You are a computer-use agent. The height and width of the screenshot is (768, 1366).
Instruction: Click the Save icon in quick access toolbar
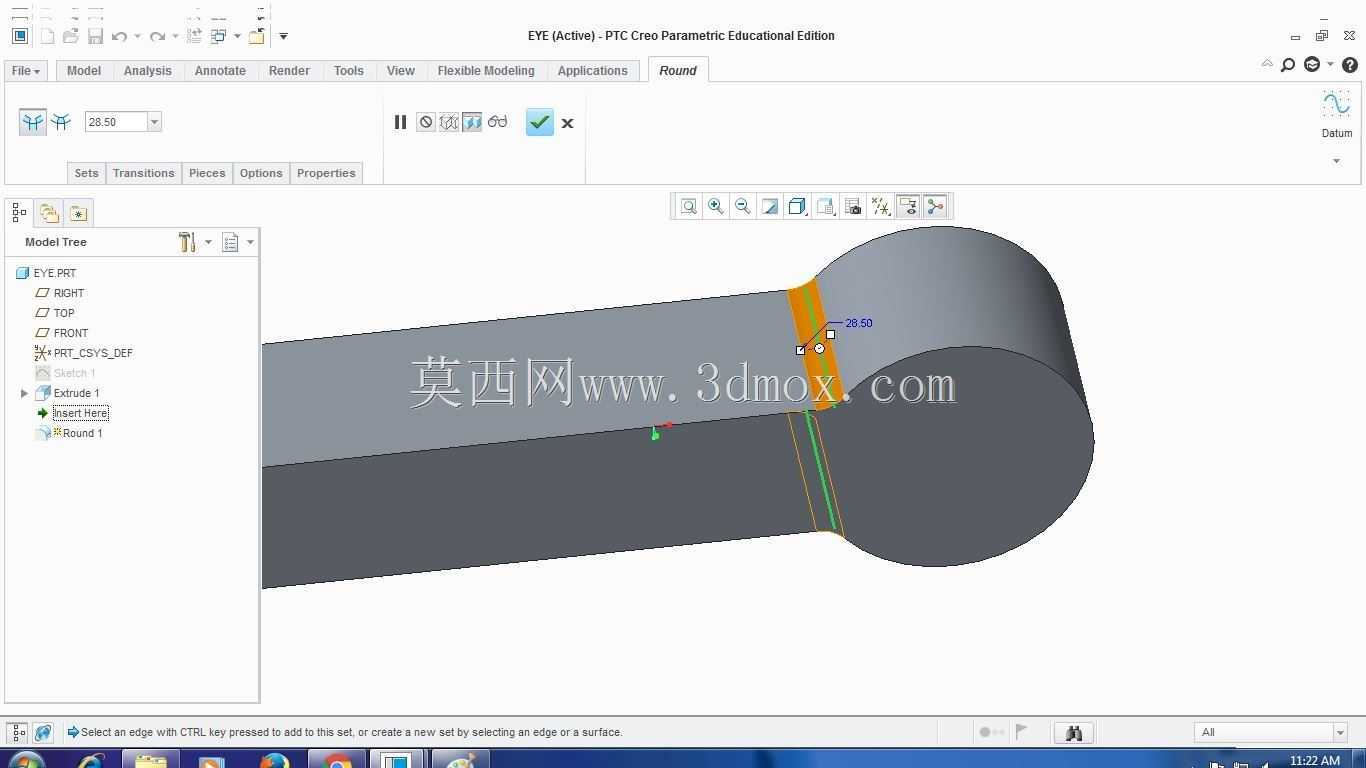click(x=95, y=36)
